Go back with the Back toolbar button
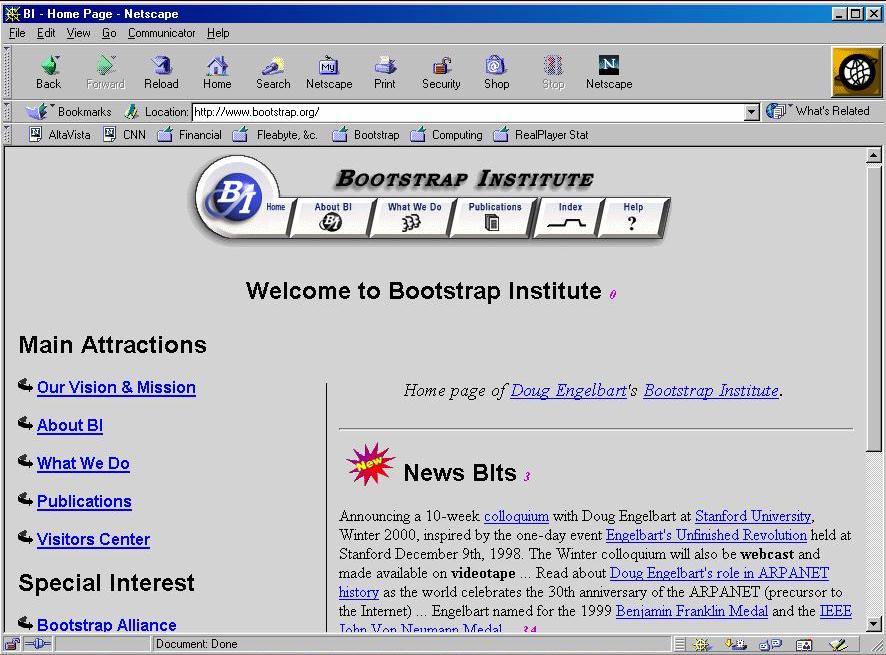The width and height of the screenshot is (886, 655). pyautogui.click(x=49, y=72)
